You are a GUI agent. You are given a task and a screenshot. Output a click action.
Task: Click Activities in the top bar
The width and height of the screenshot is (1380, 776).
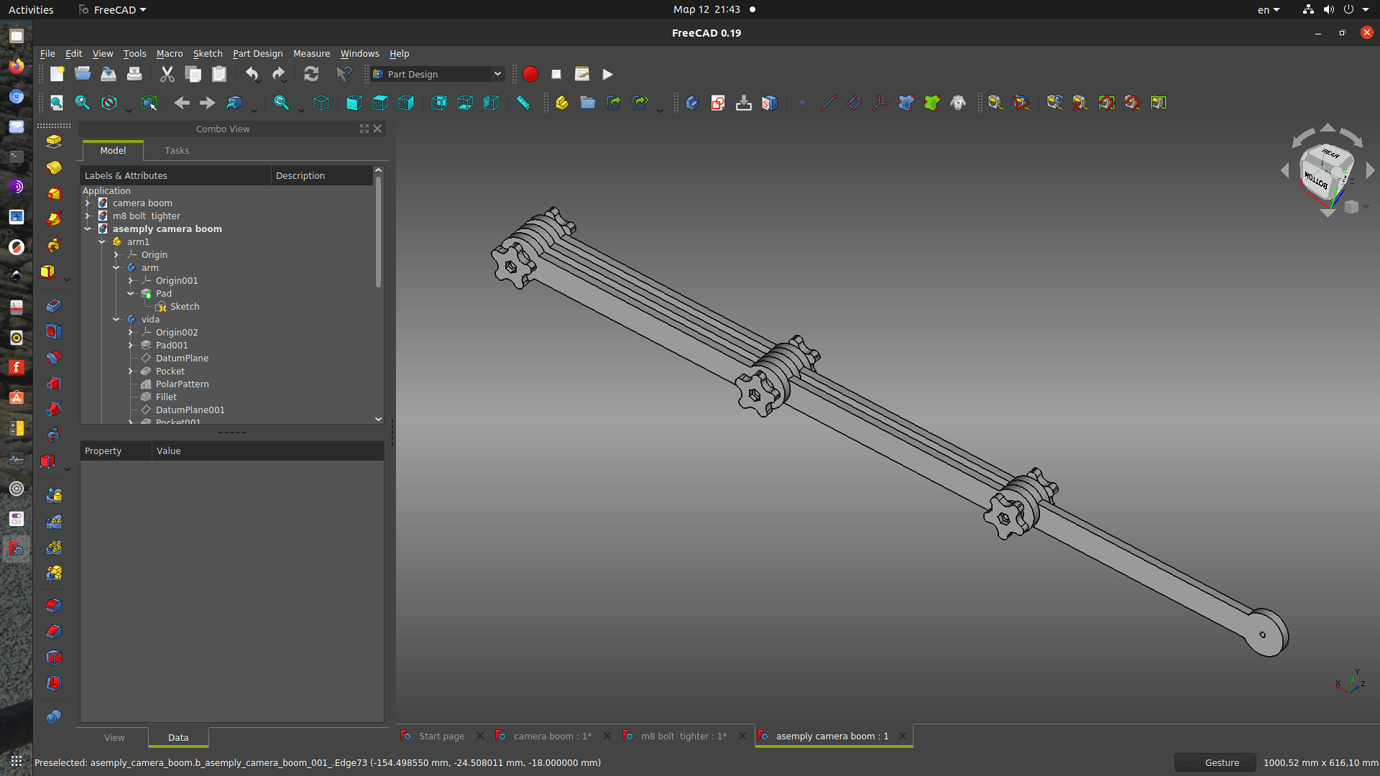click(31, 10)
